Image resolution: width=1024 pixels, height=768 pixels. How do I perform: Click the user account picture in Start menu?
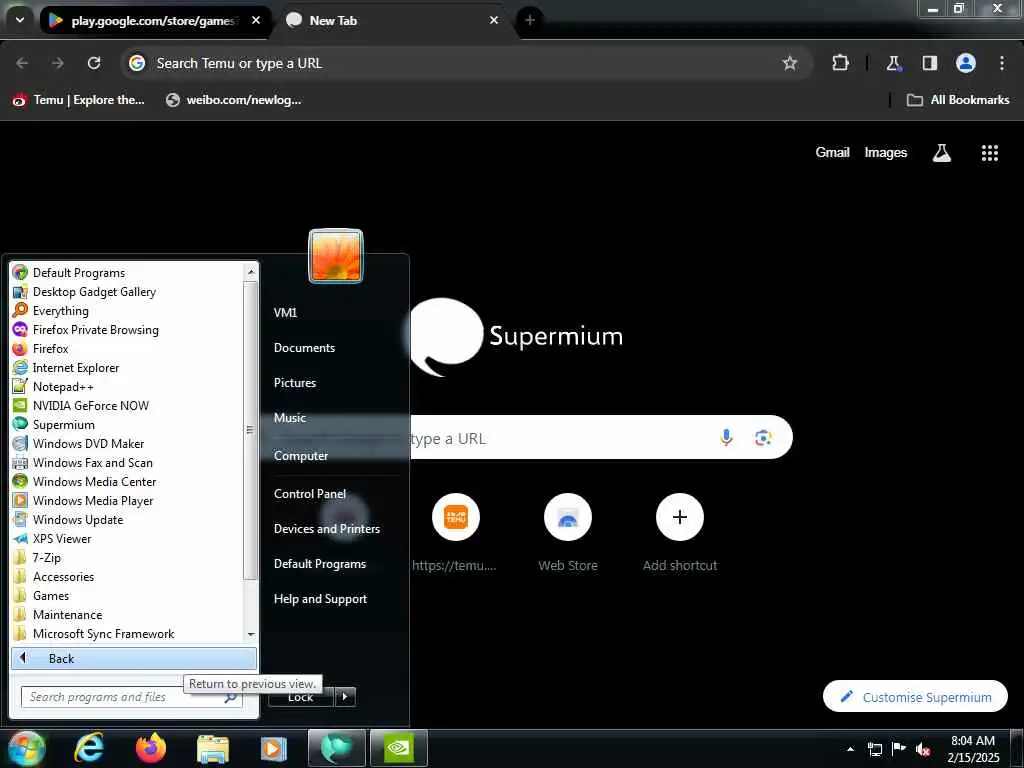pyautogui.click(x=336, y=256)
